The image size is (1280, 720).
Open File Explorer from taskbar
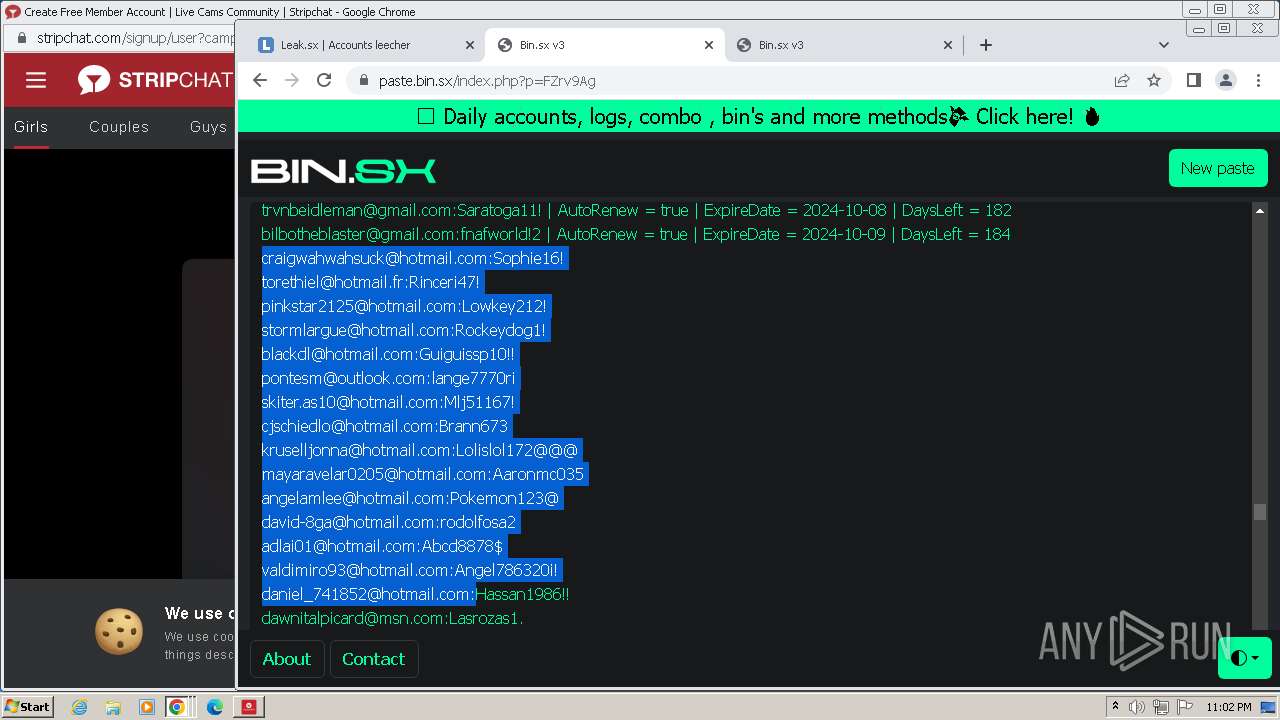[113, 707]
